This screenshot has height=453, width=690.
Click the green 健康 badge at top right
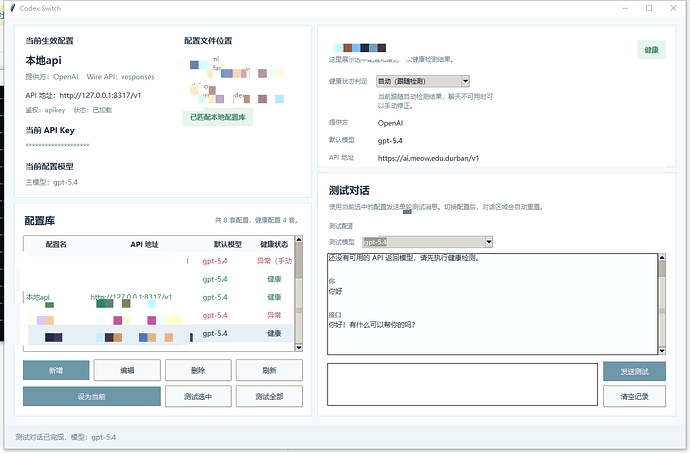pyautogui.click(x=651, y=50)
